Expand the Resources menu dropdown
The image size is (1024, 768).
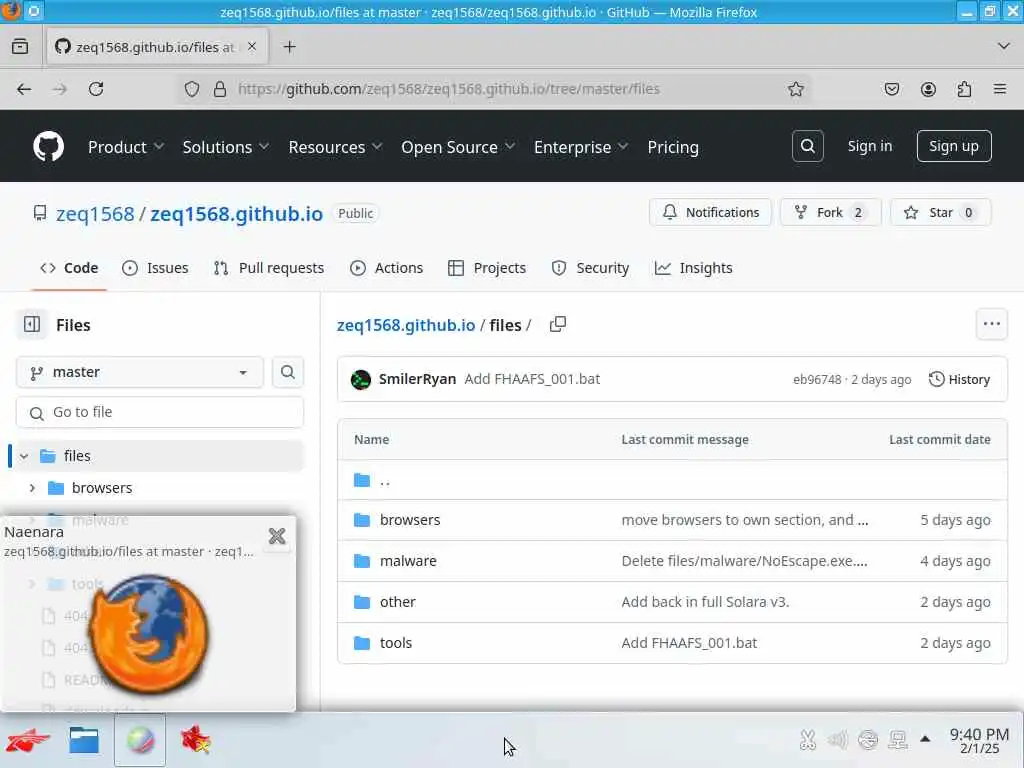tap(335, 147)
